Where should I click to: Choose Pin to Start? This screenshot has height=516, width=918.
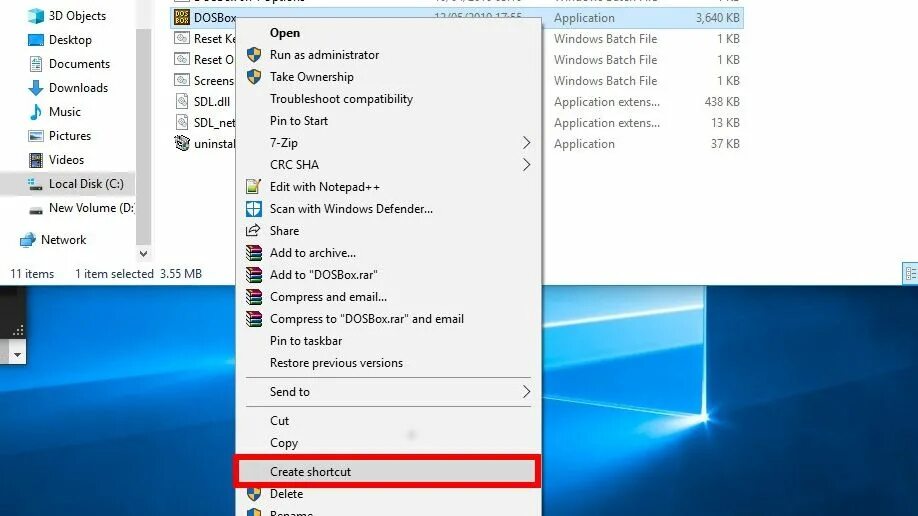click(x=299, y=121)
